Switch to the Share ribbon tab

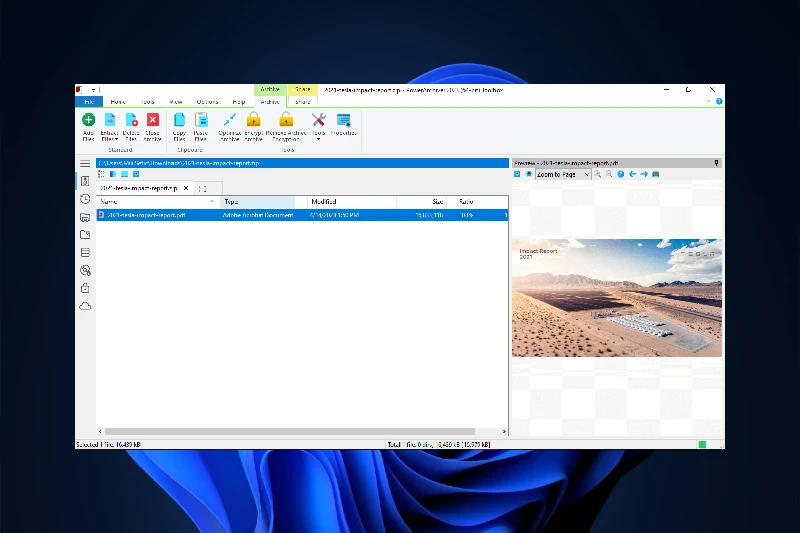click(x=303, y=101)
